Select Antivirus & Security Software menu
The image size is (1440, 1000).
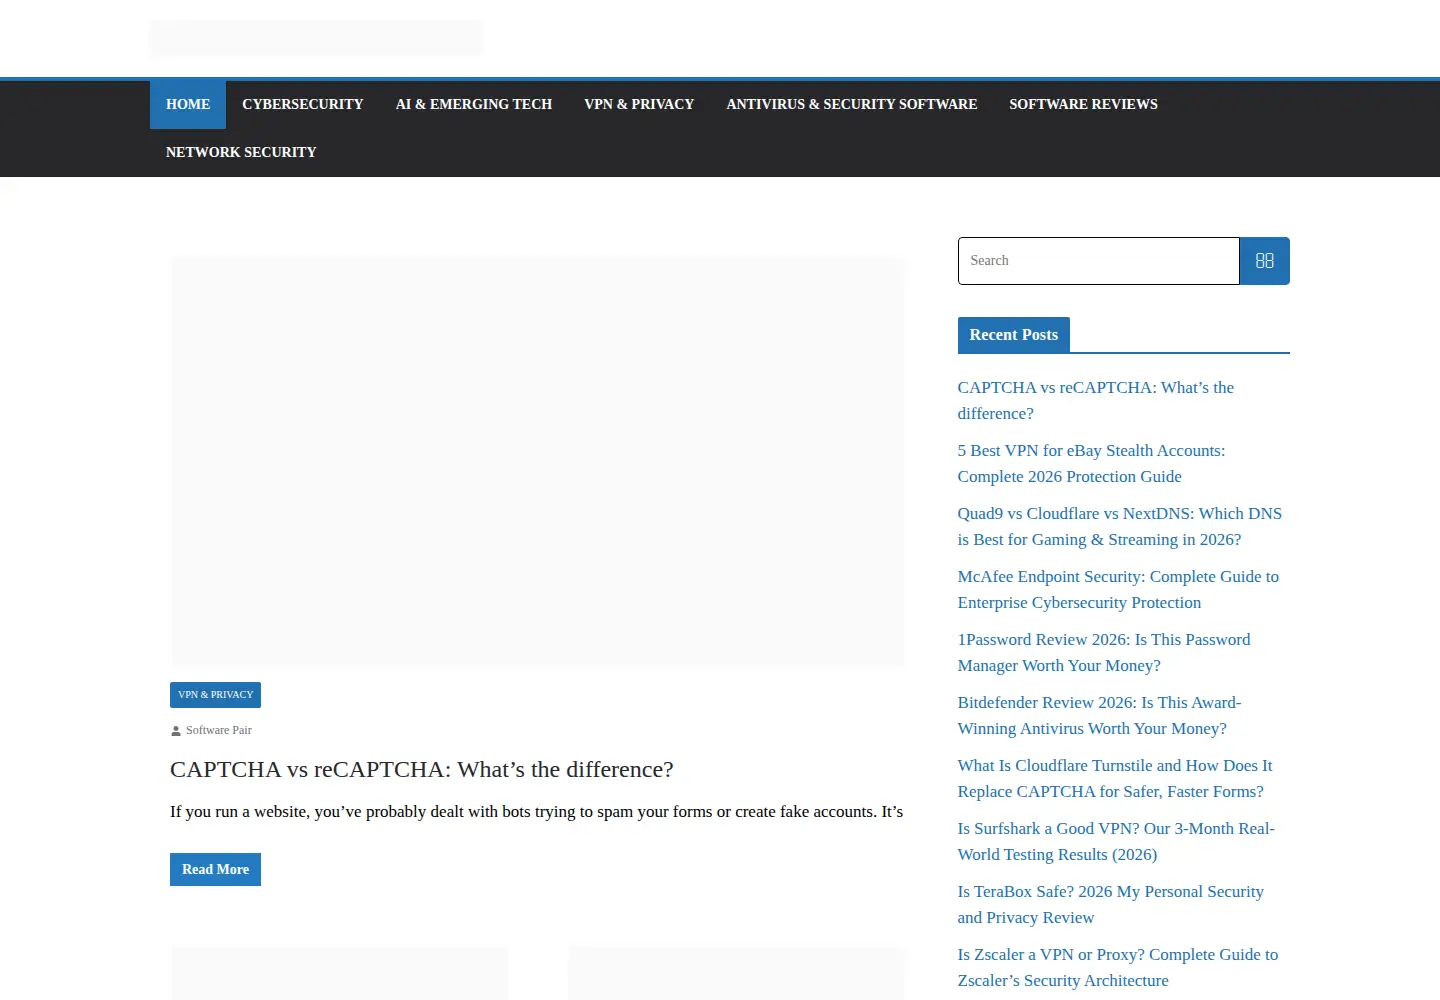[852, 104]
